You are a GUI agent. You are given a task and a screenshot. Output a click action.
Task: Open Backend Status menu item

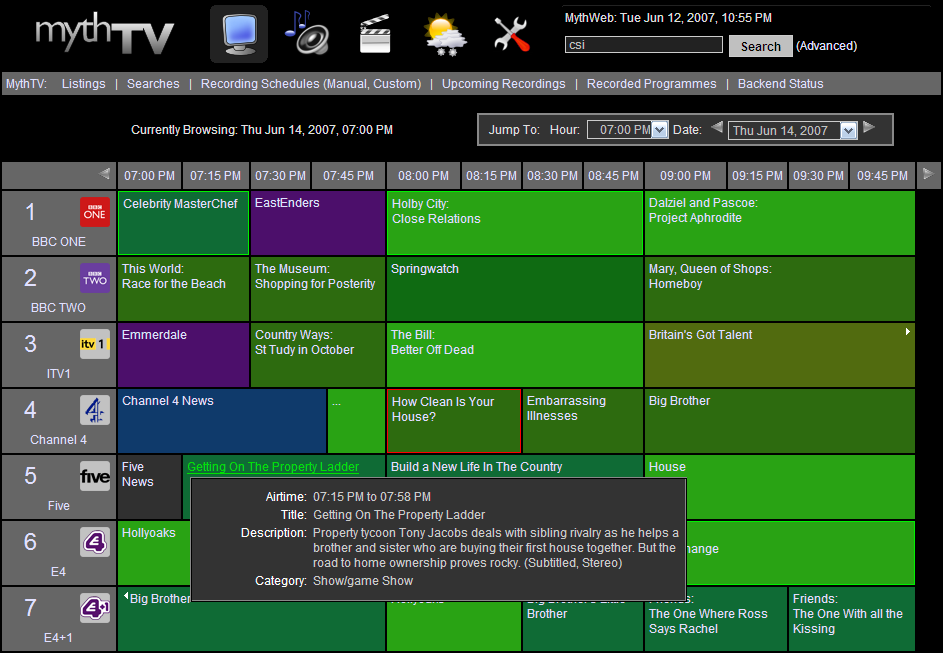click(781, 84)
